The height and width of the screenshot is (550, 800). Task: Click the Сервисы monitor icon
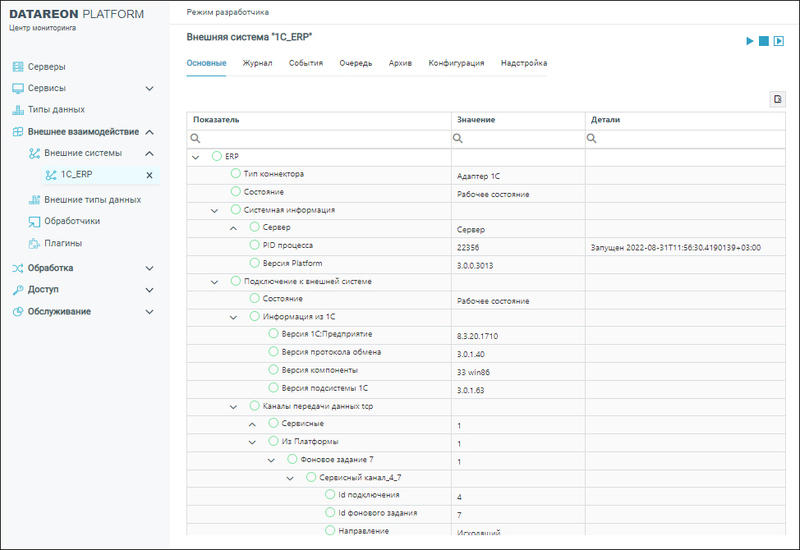click(18, 88)
